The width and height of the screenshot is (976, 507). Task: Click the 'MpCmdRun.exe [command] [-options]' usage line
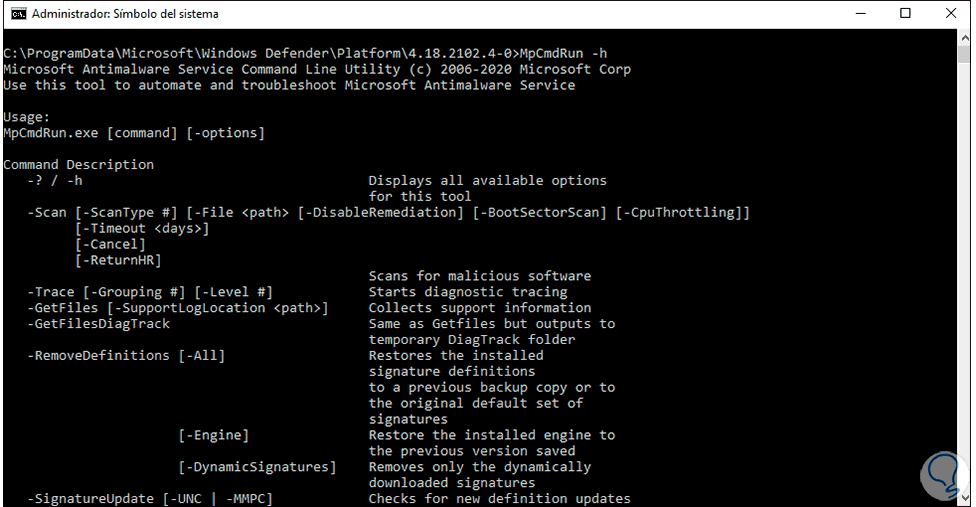point(134,133)
